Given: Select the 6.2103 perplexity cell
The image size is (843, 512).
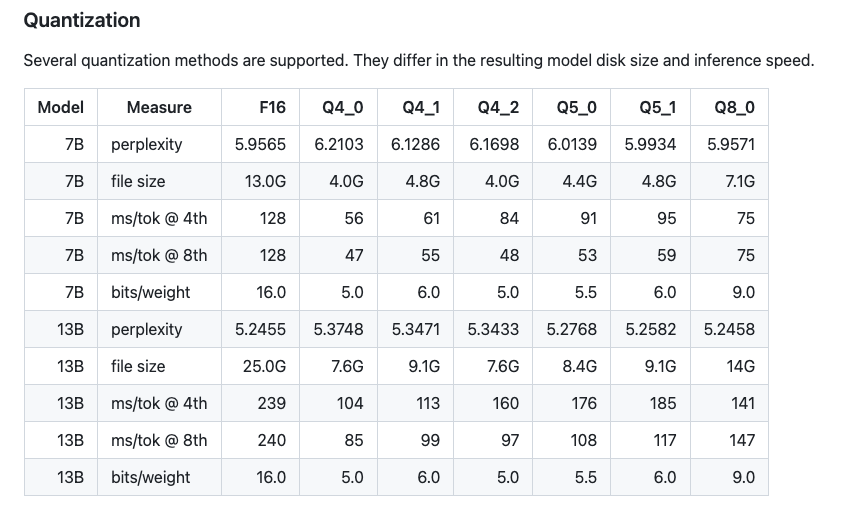Looking at the screenshot, I should (339, 144).
